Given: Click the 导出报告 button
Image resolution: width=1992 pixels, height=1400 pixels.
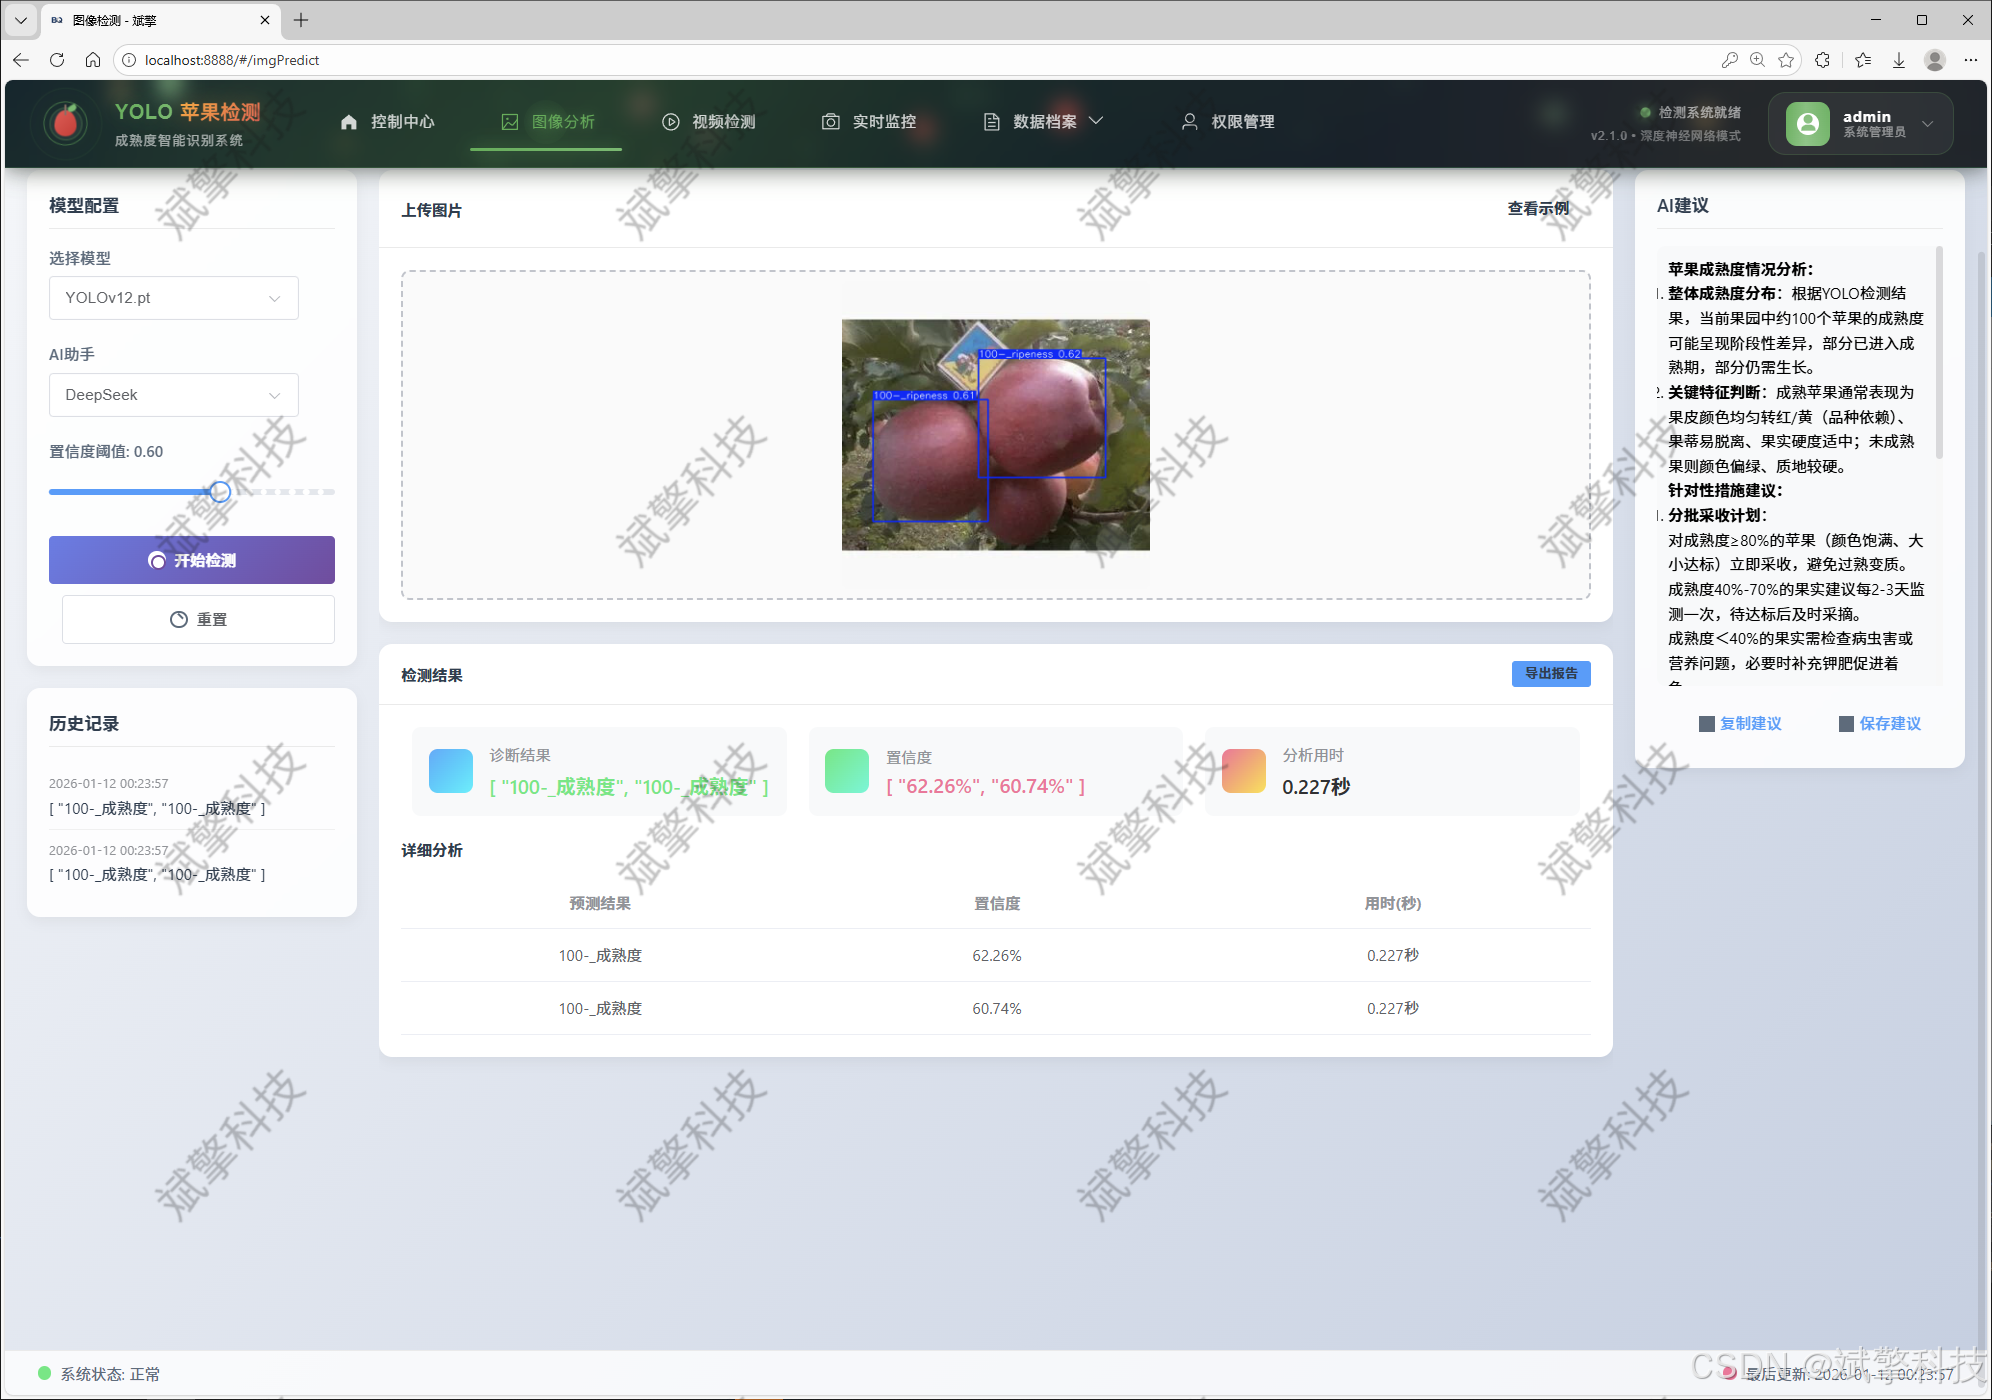Looking at the screenshot, I should point(1550,673).
